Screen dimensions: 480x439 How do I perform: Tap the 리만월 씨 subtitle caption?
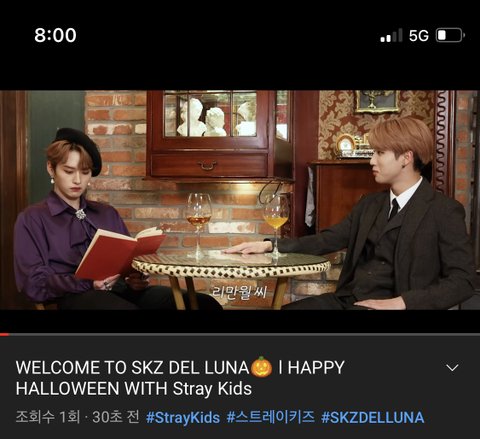(240, 292)
